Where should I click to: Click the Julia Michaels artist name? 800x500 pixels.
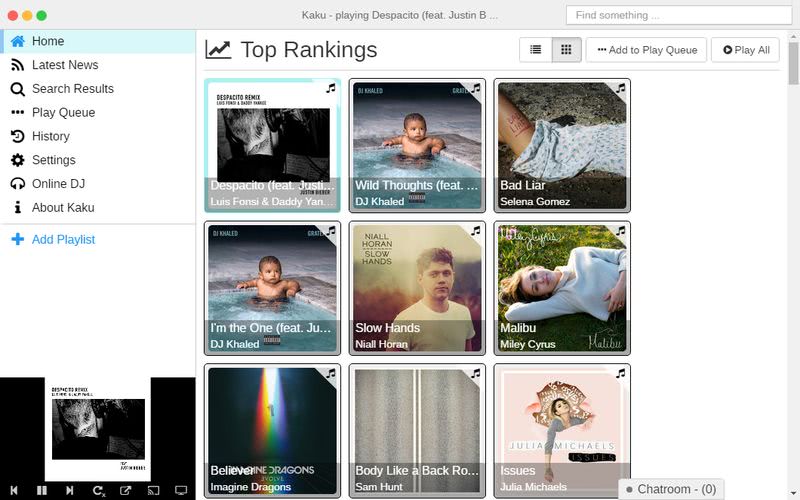pyautogui.click(x=533, y=487)
